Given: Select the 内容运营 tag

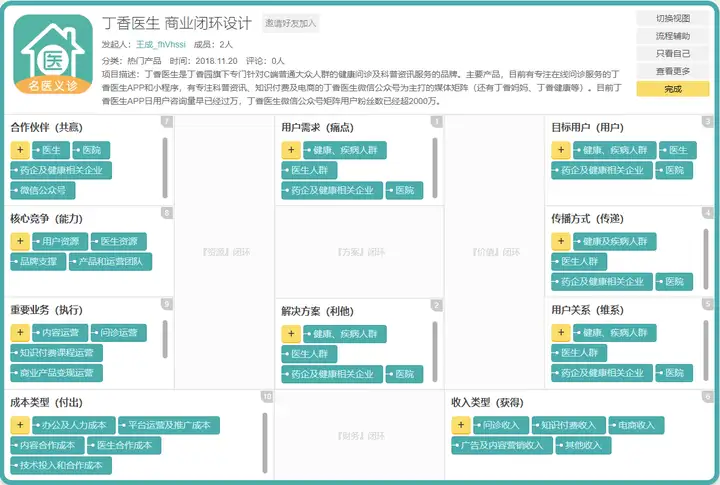Looking at the screenshot, I should coord(60,333).
